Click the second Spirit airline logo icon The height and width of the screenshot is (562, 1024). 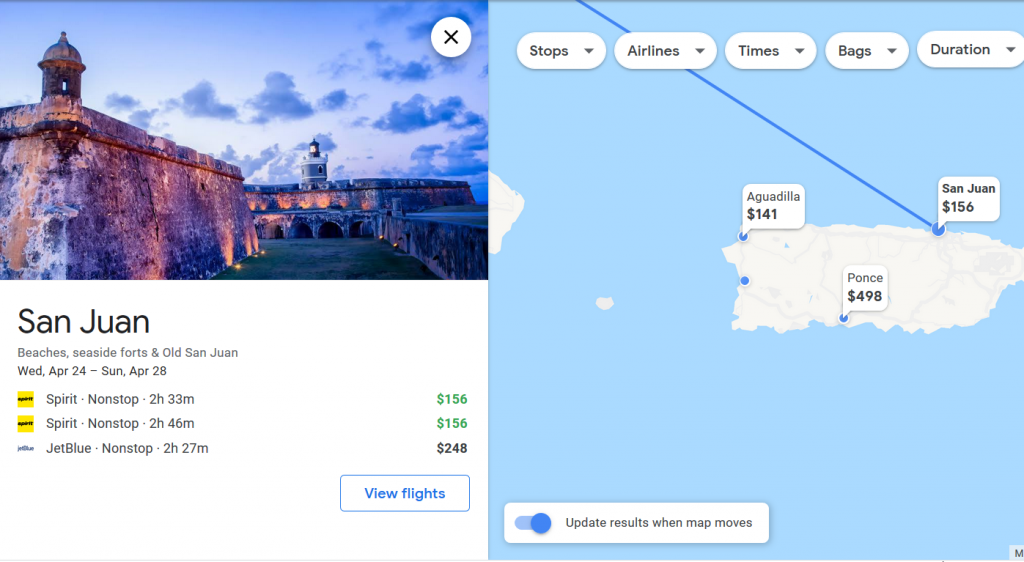pos(25,424)
